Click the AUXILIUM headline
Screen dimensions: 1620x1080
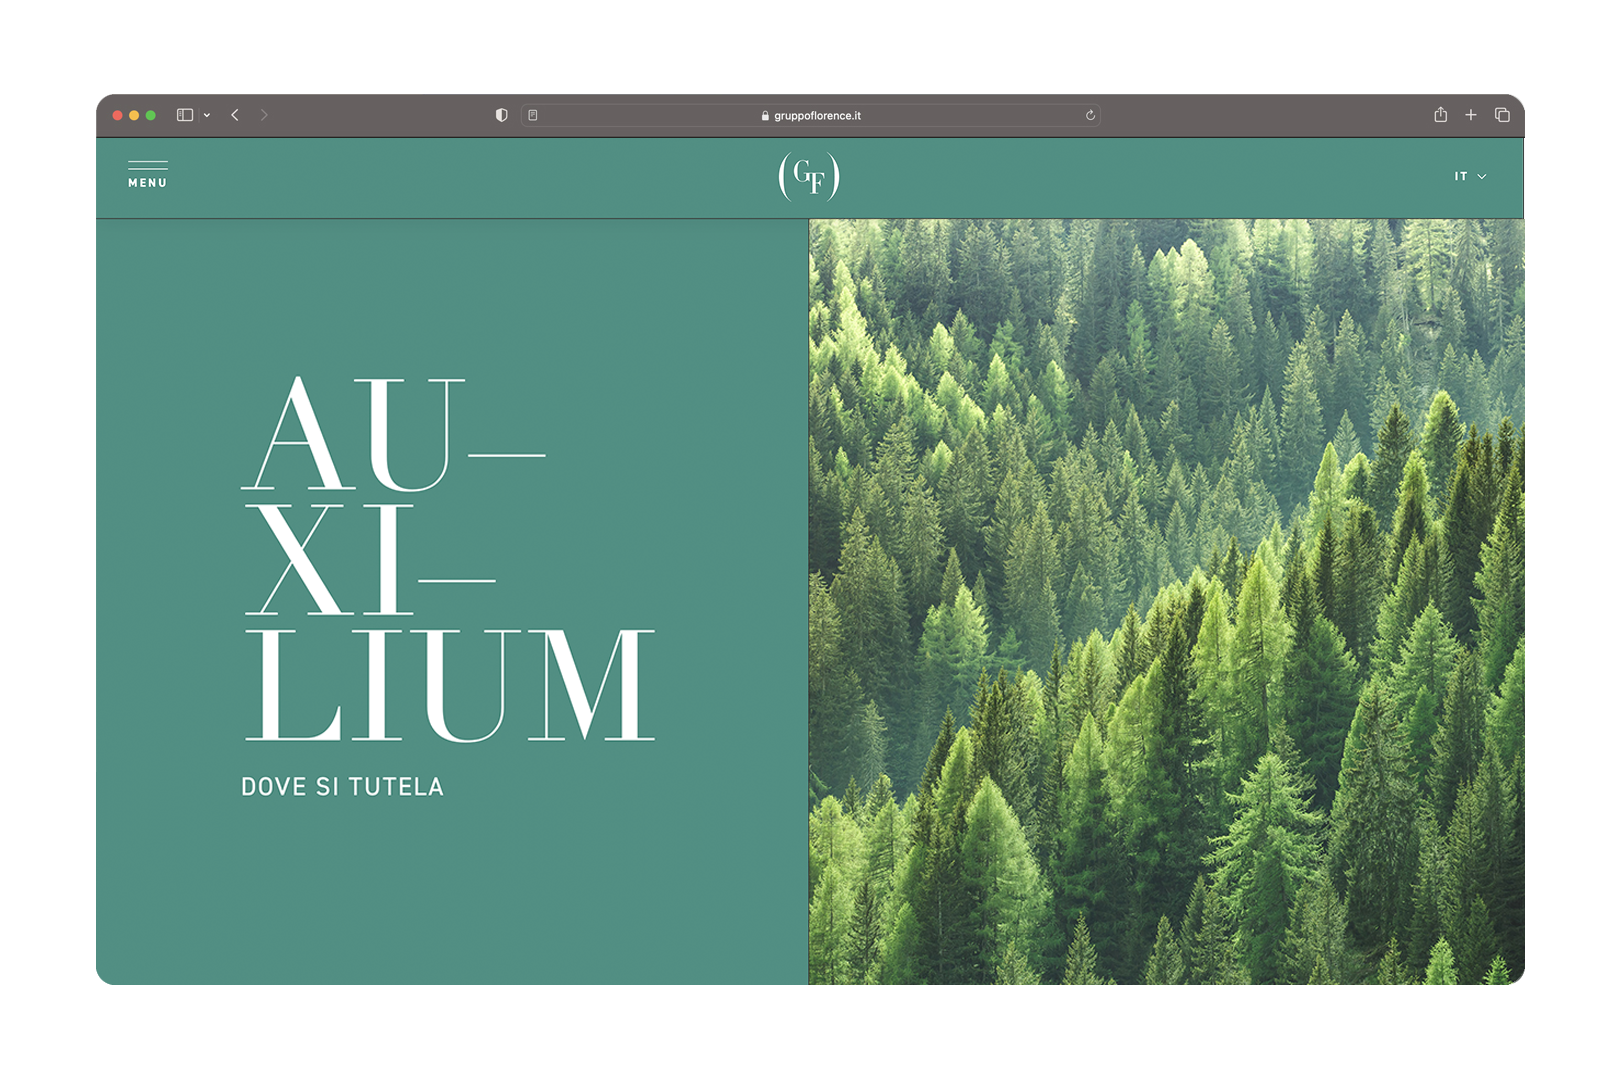point(448,560)
